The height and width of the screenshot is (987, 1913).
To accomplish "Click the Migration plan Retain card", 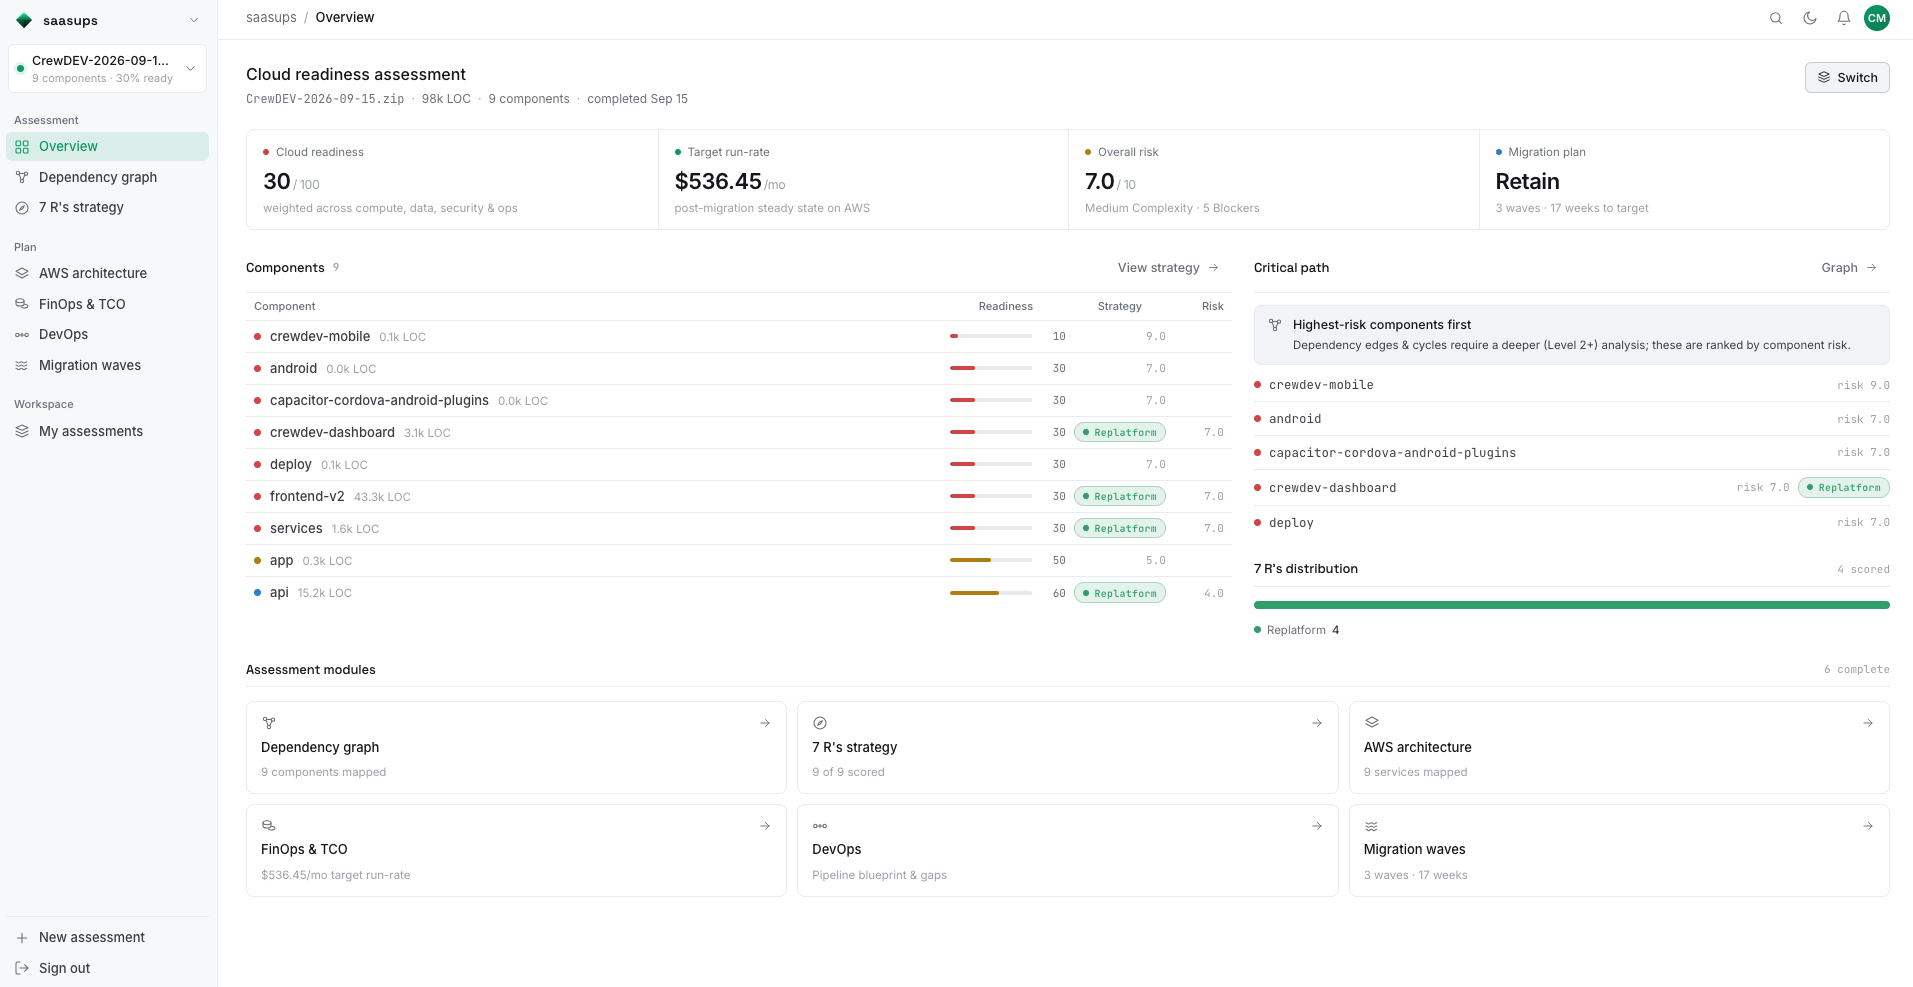I will [1684, 180].
